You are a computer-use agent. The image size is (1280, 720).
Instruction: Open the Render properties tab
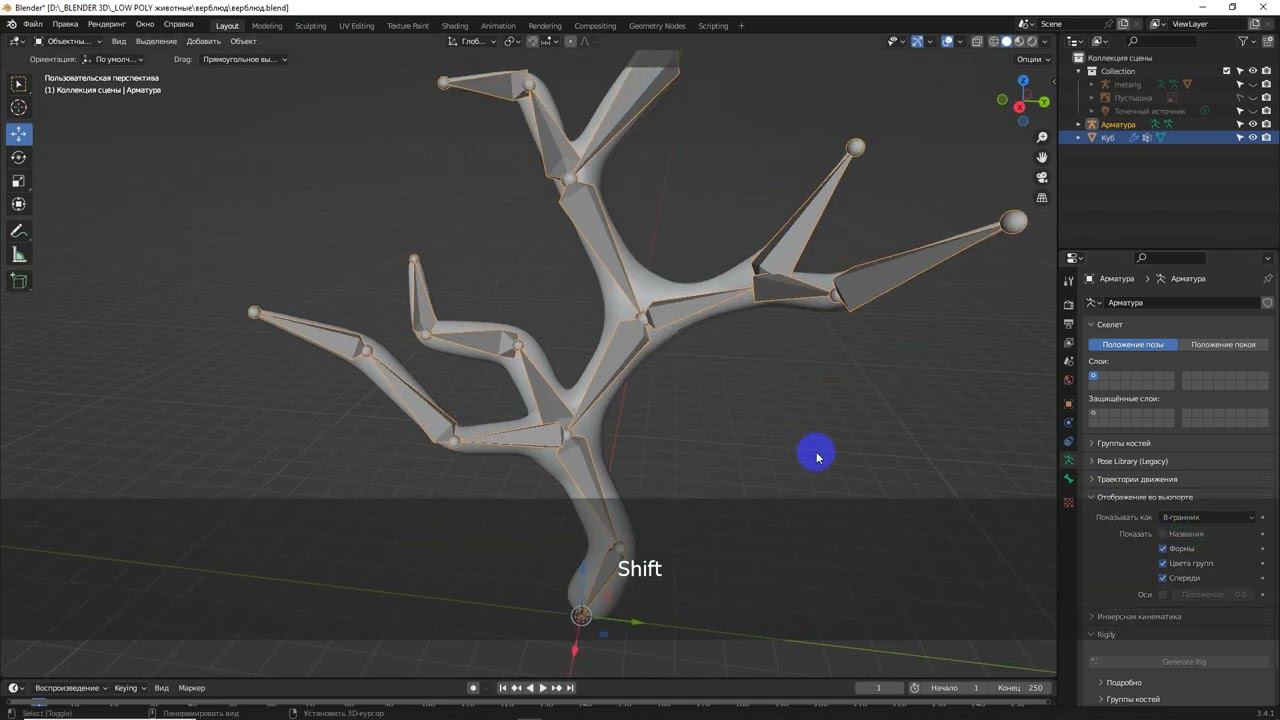tap(1069, 304)
